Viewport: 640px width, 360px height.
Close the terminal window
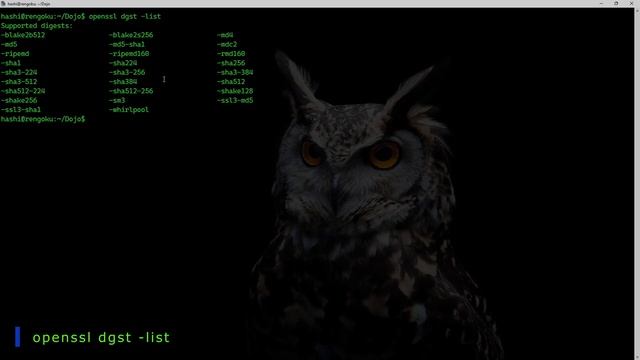tap(631, 3)
